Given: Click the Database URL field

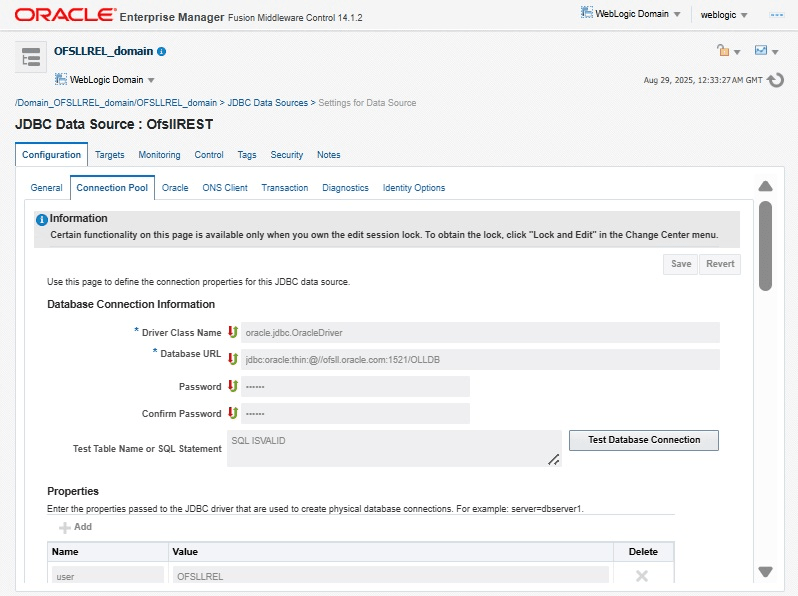Looking at the screenshot, I should click(480, 359).
